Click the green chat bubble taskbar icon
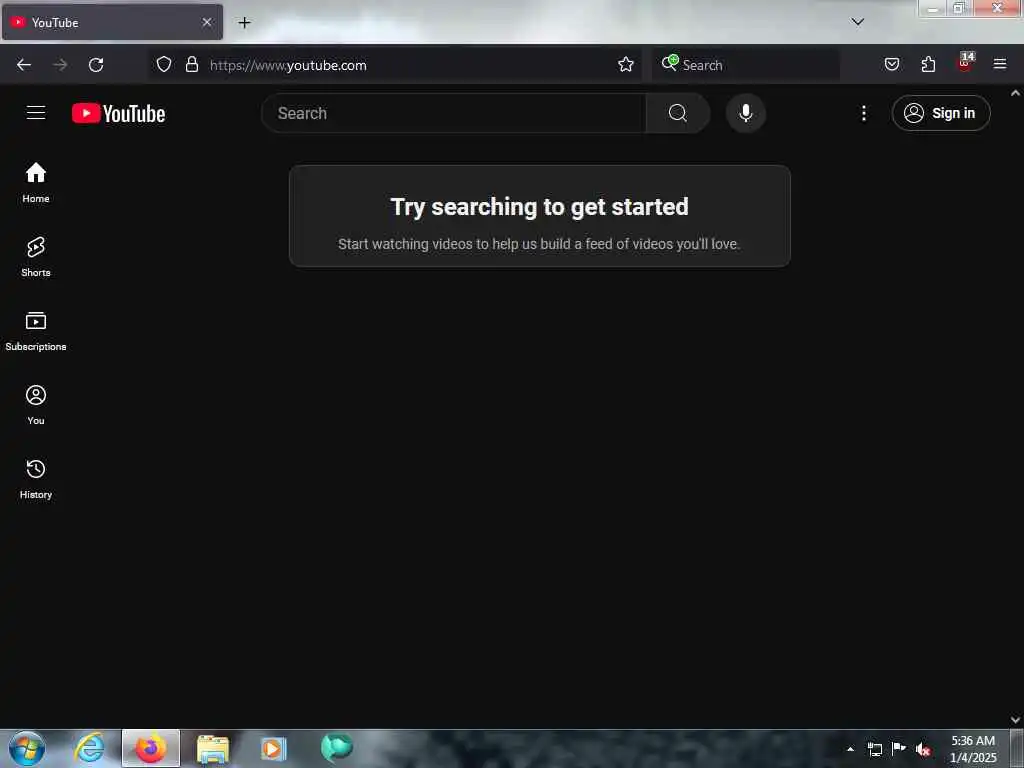 (x=336, y=748)
